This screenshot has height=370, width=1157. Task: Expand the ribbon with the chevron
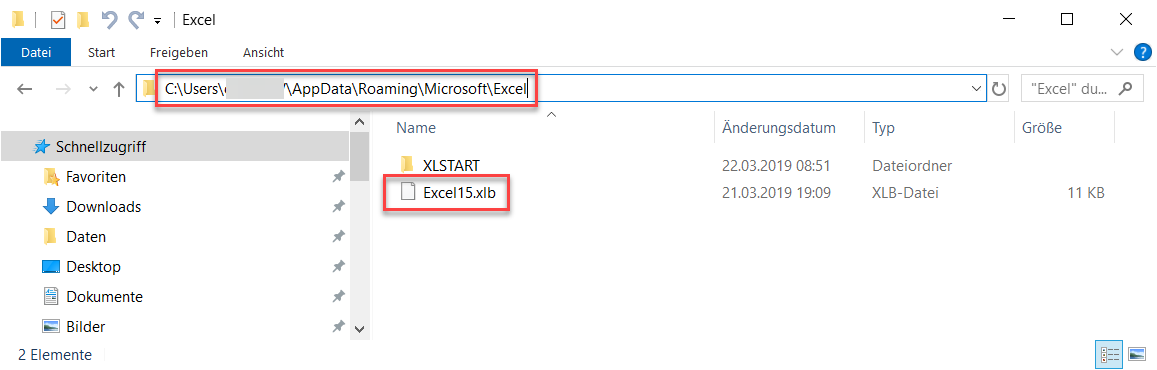click(x=1115, y=52)
